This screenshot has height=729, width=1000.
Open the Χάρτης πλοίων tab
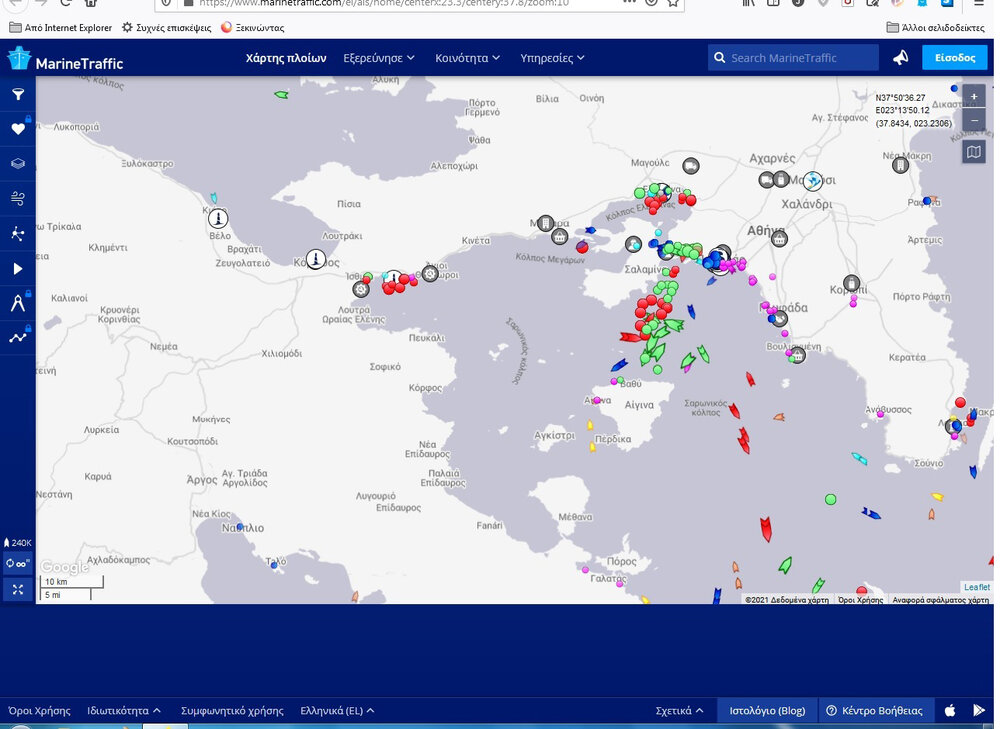(286, 58)
